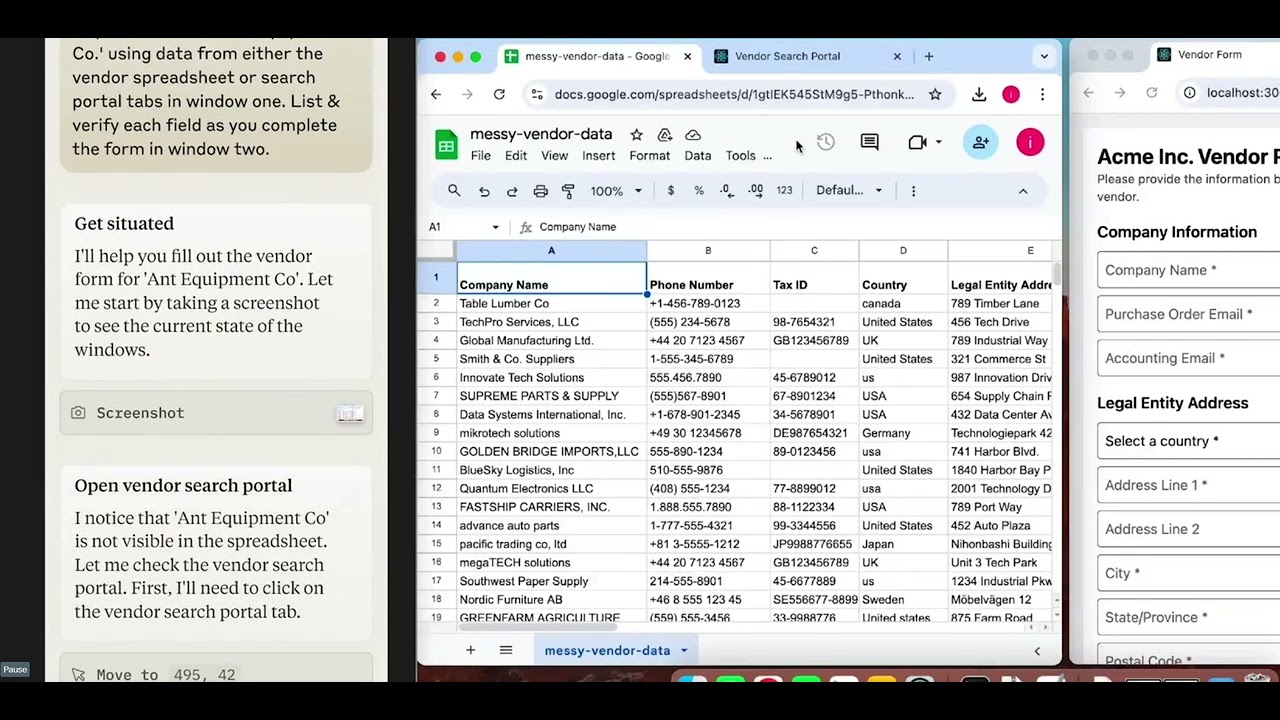
Task: Switch to Vendor Search Portal tab
Action: [787, 56]
